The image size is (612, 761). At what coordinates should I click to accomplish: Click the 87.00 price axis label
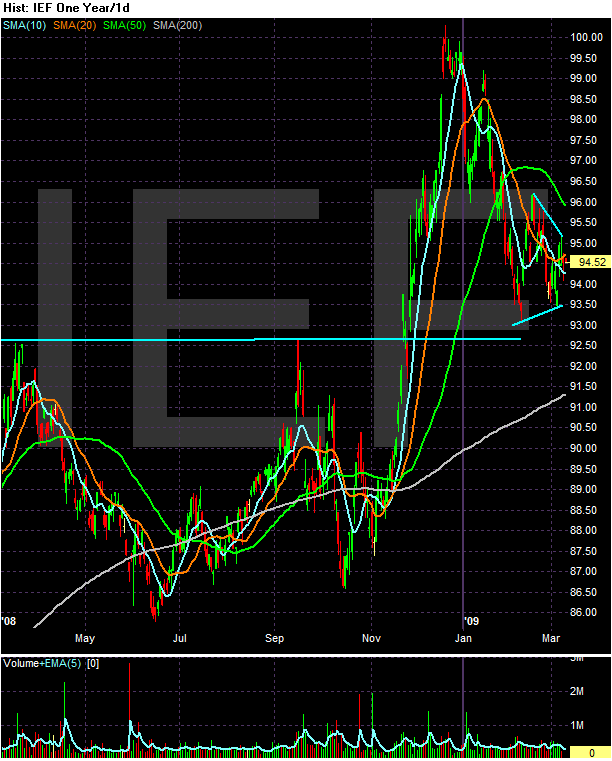[x=583, y=572]
